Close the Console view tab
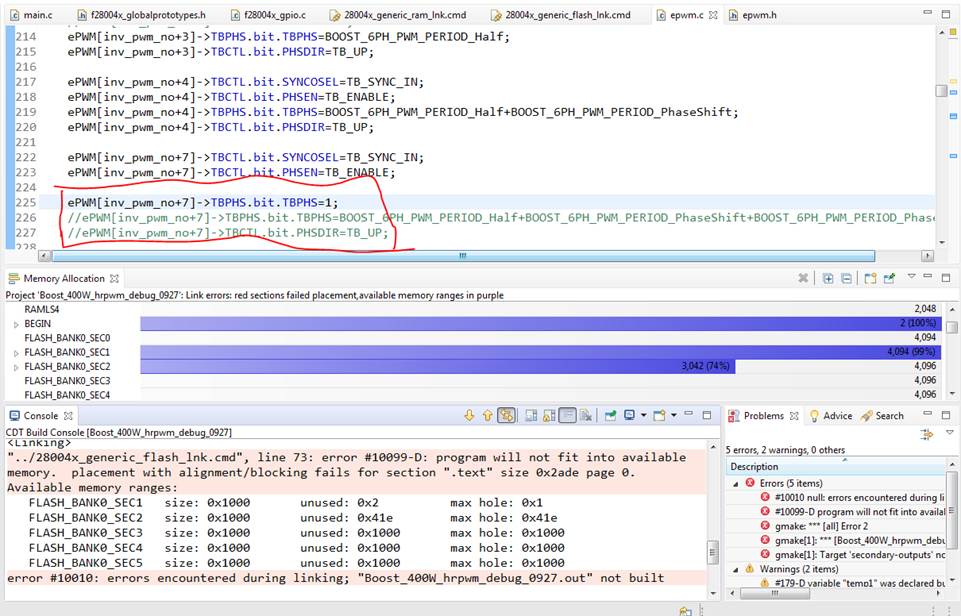This screenshot has width=961, height=616. click(68, 416)
